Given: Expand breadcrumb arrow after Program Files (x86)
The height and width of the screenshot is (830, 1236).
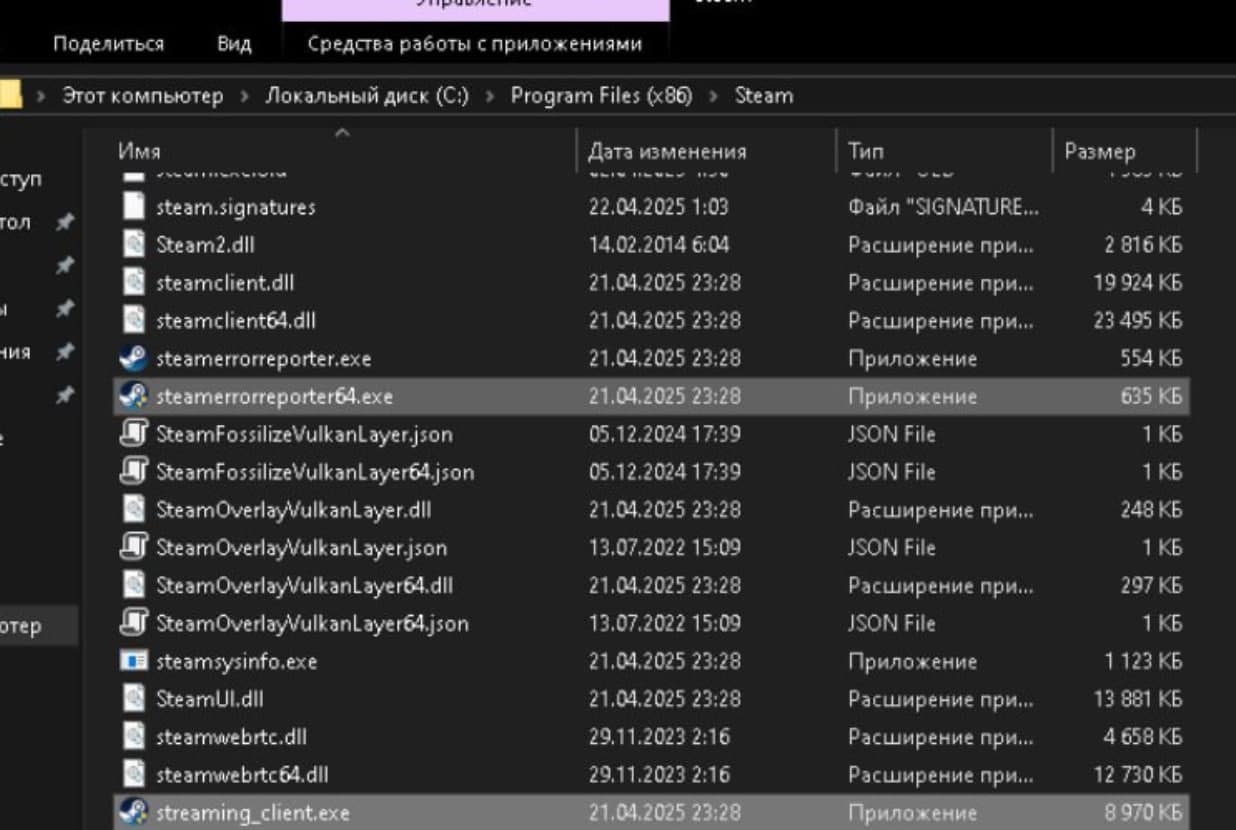Looking at the screenshot, I should tap(713, 96).
